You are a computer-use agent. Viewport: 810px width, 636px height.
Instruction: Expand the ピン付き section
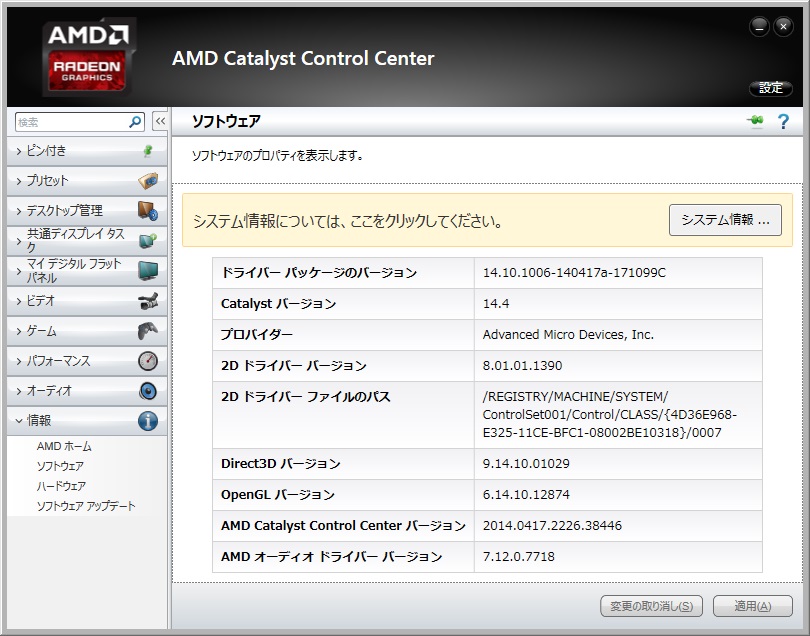pos(87,151)
